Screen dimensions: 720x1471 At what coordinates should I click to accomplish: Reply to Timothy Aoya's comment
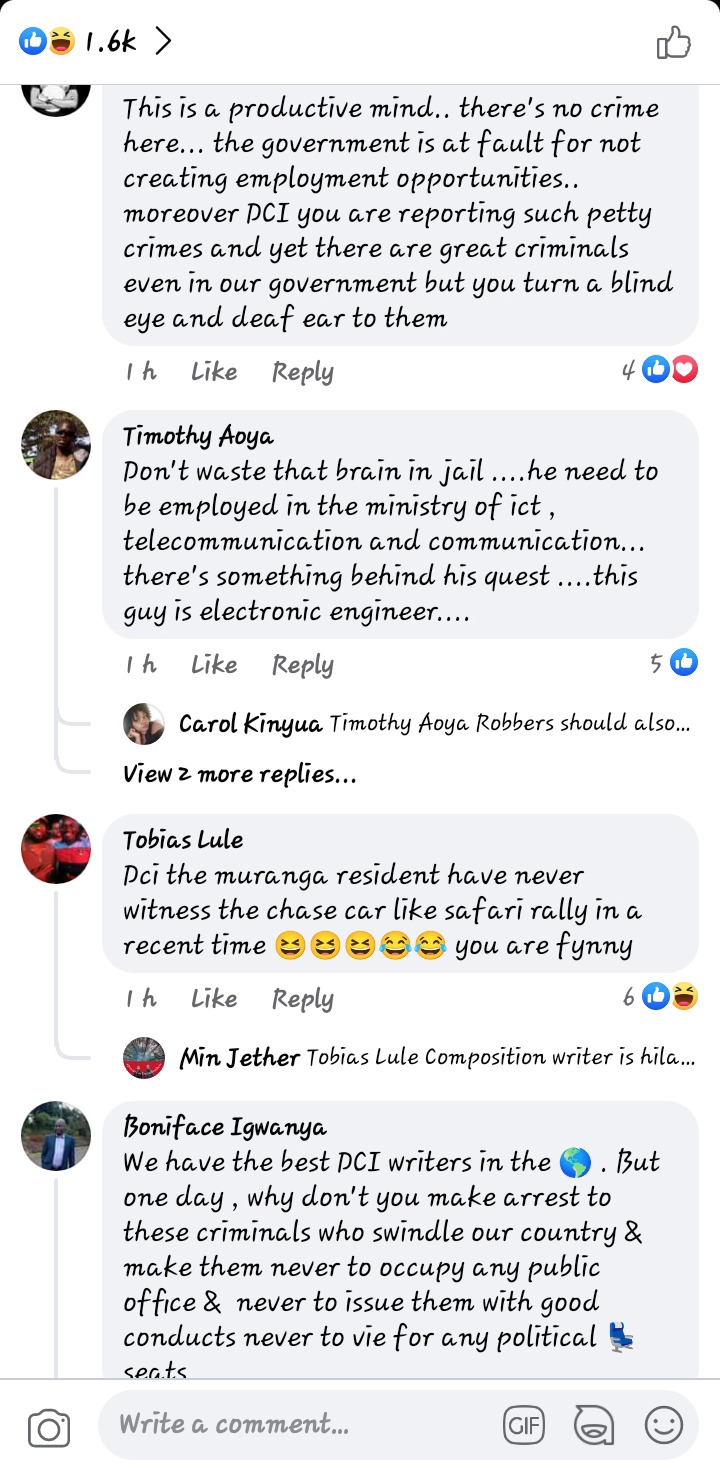pos(303,666)
